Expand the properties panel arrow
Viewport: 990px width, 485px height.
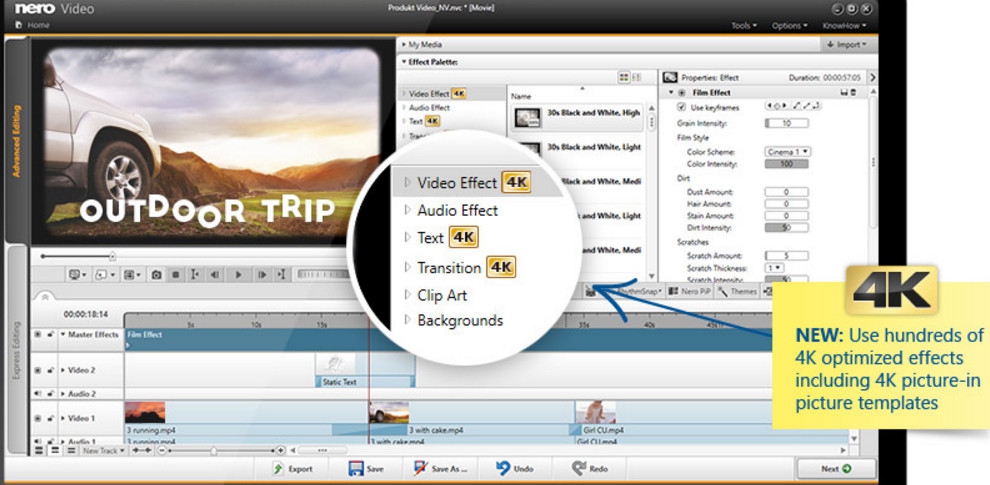873,77
